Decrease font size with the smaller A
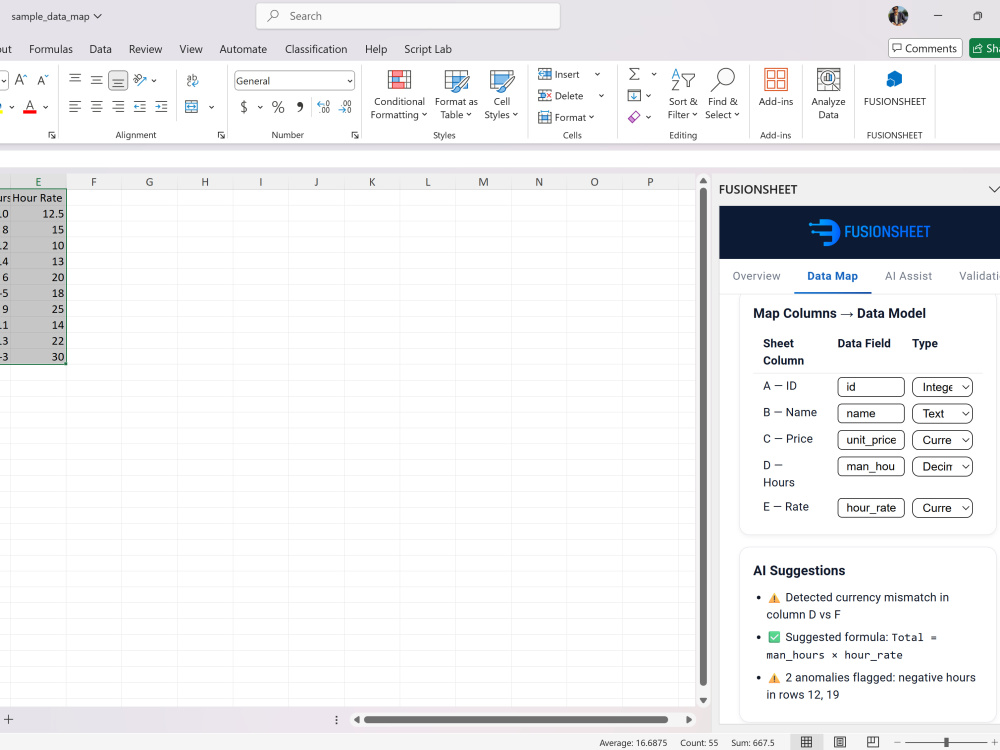Screen dimensions: 1000x750 [x=43, y=80]
